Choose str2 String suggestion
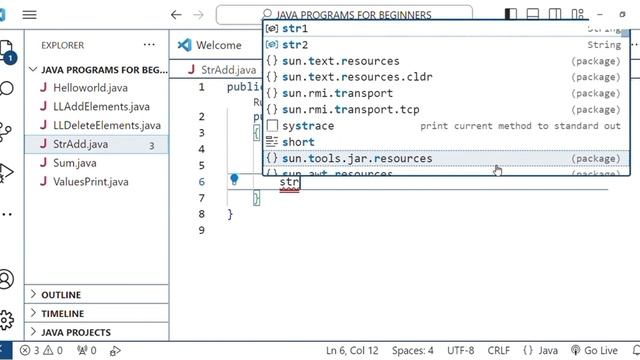Image resolution: width=640 pixels, height=360 pixels. (446, 45)
